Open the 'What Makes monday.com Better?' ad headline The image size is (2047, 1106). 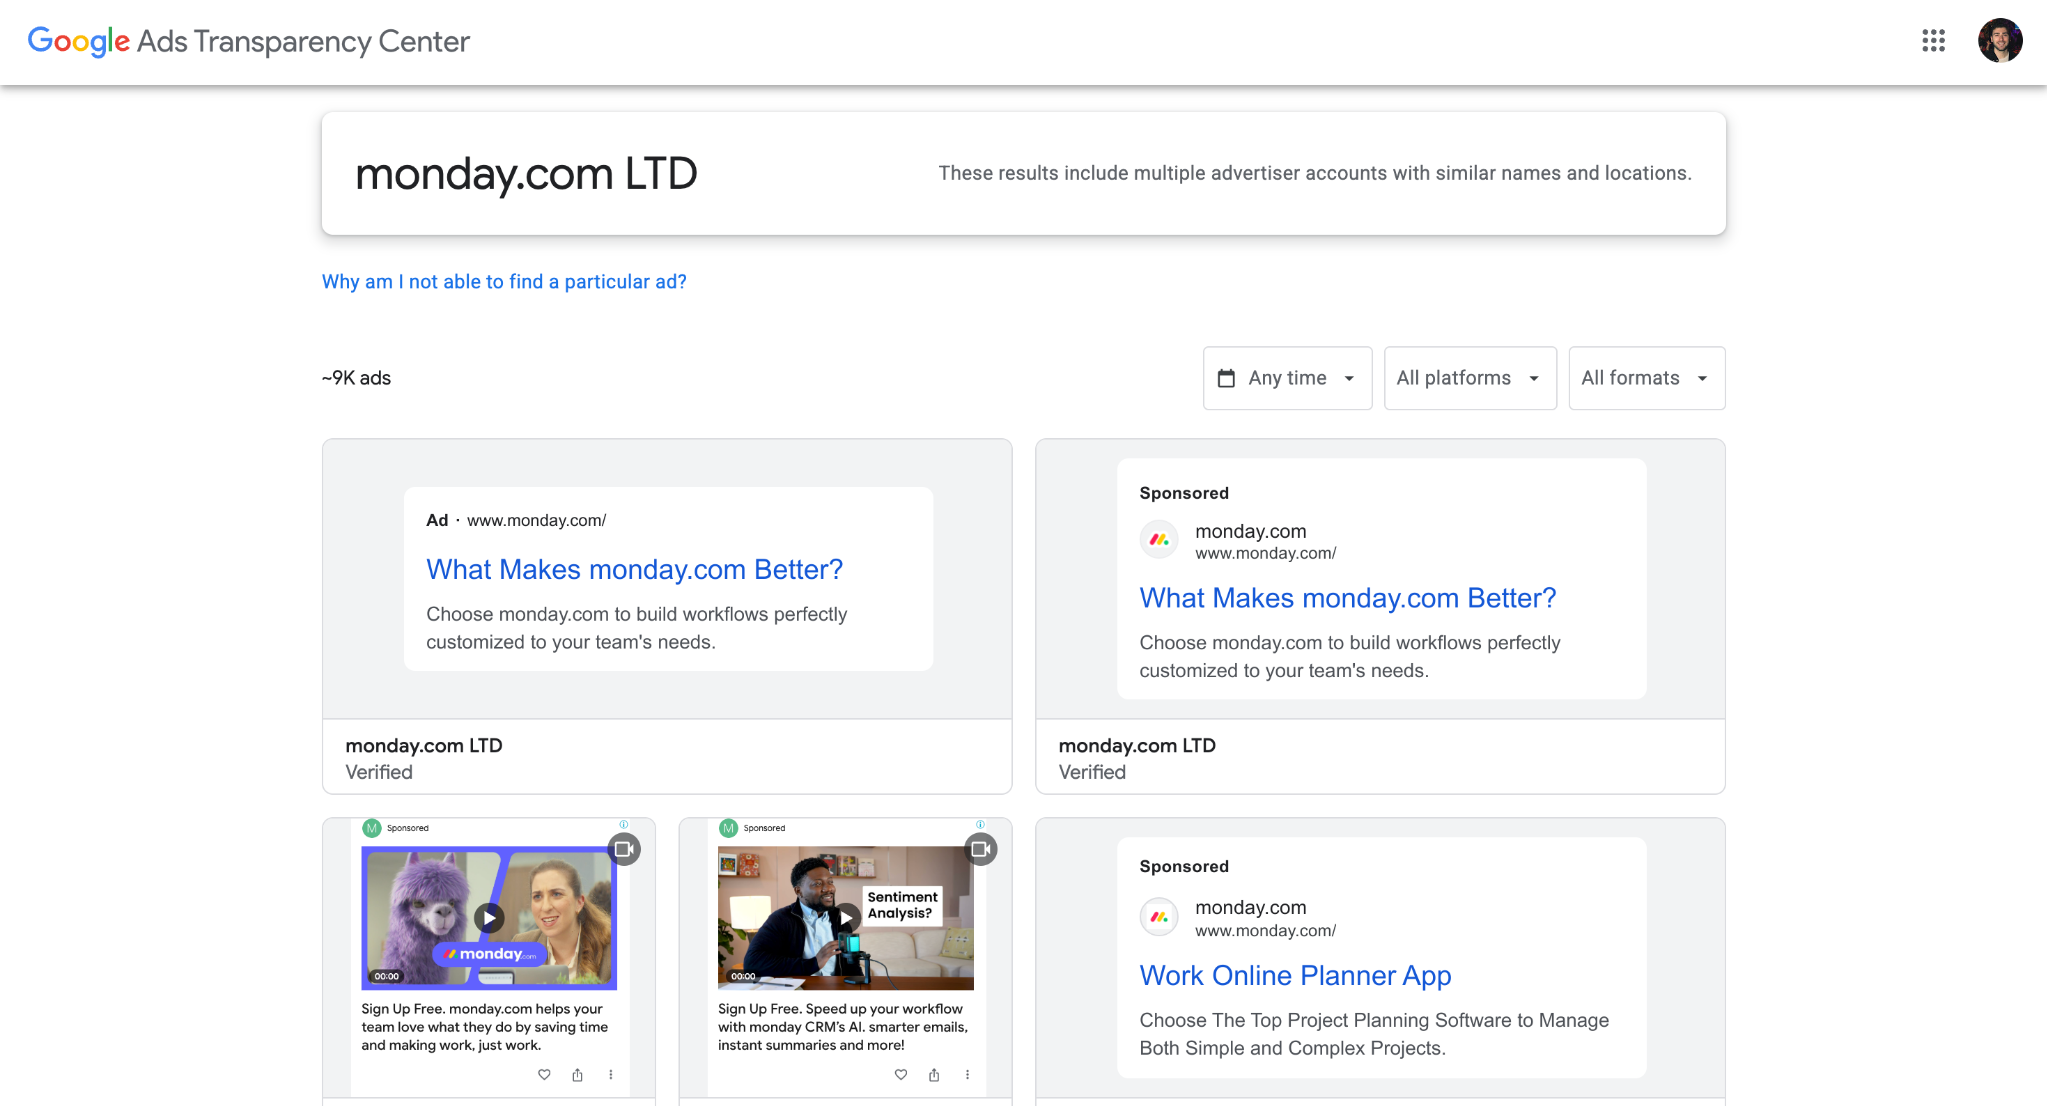[634, 569]
